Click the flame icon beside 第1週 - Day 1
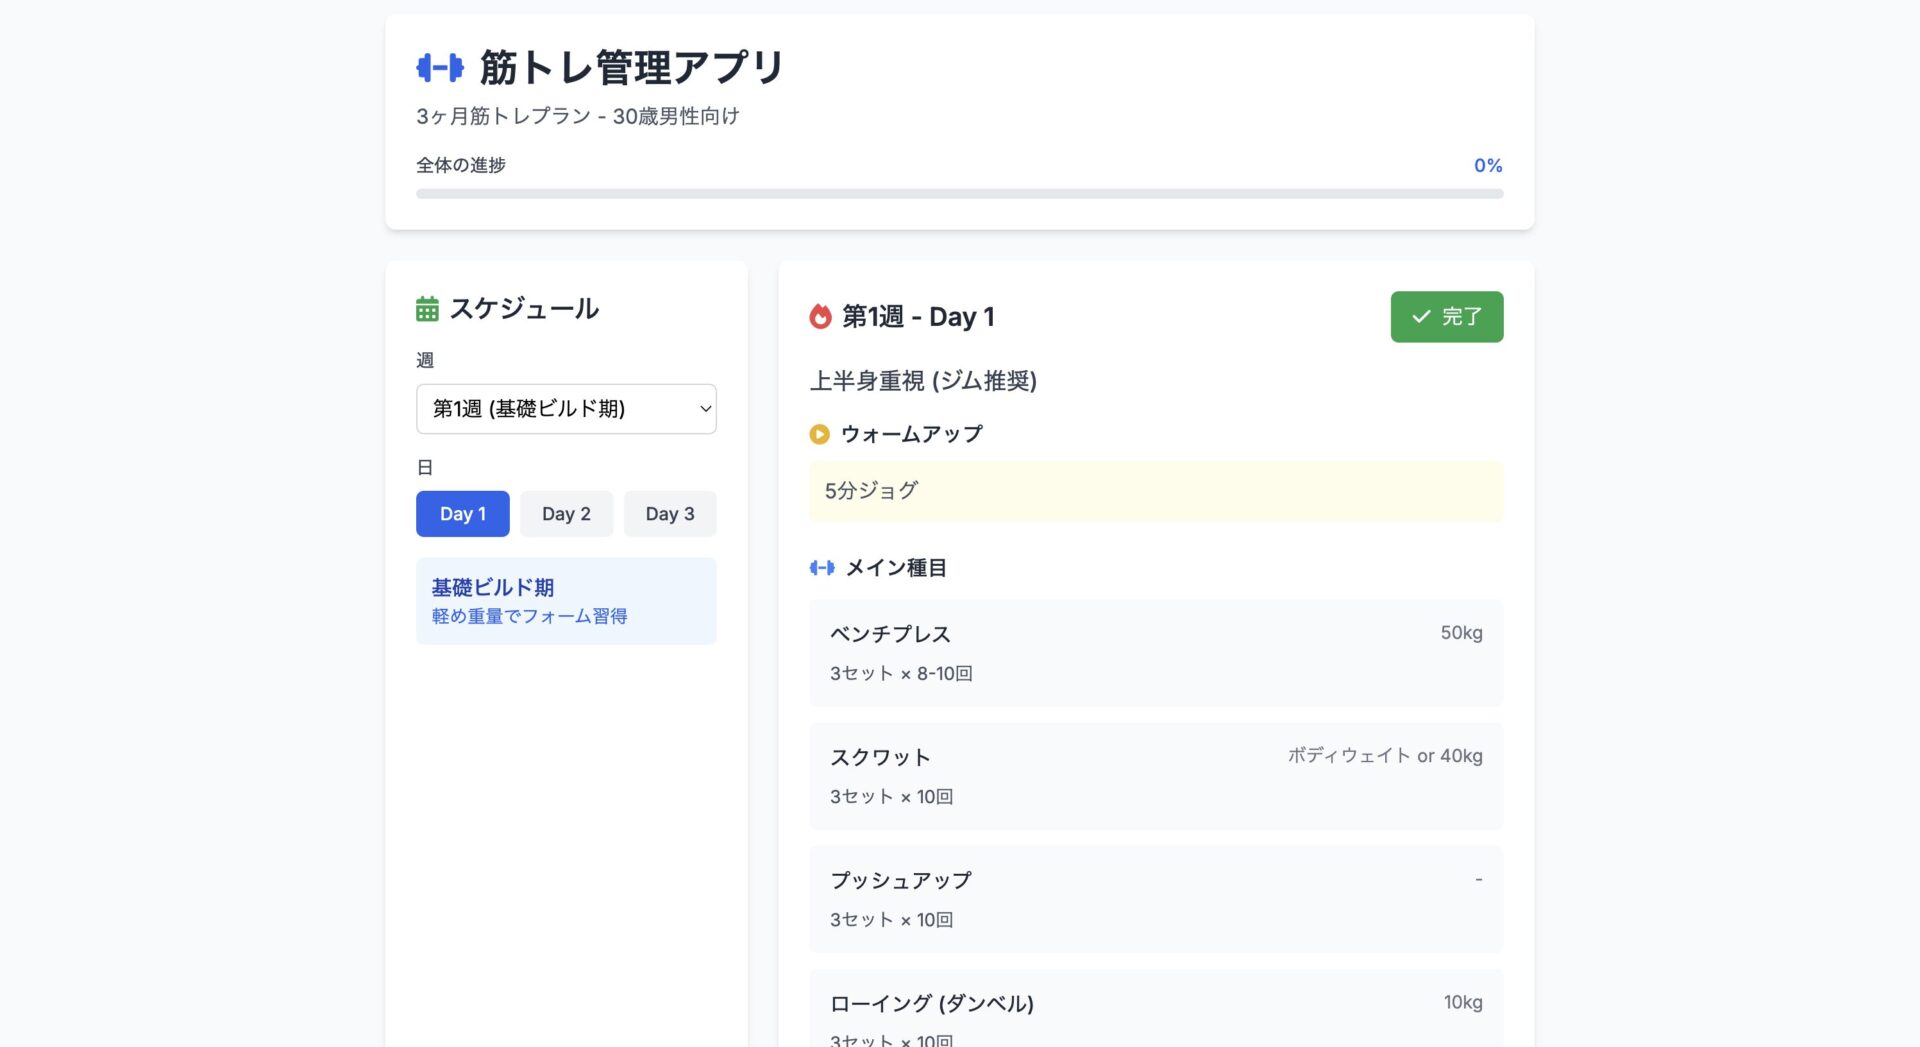1920x1047 pixels. [820, 316]
